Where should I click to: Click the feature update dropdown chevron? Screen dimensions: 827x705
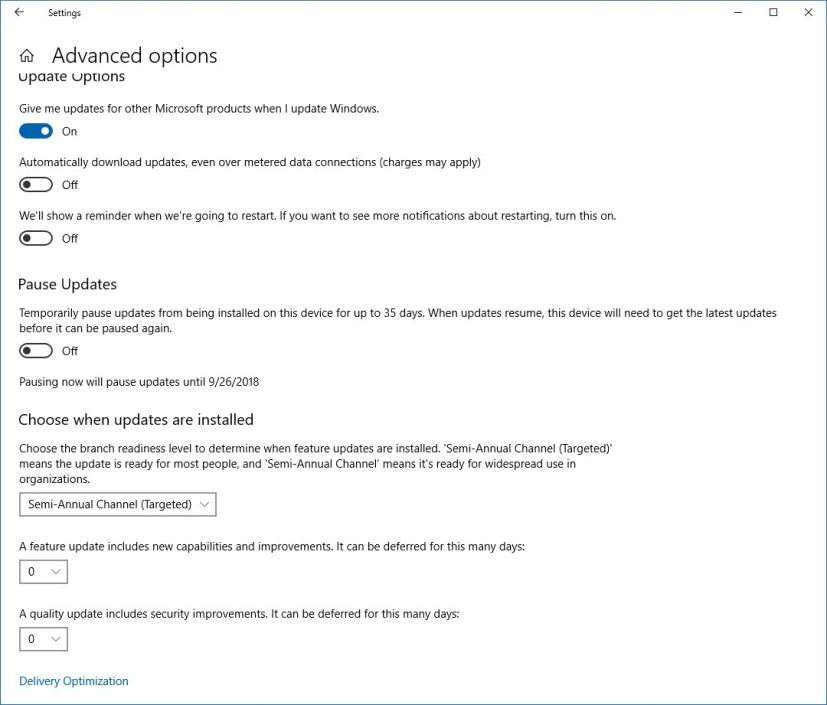(x=57, y=571)
